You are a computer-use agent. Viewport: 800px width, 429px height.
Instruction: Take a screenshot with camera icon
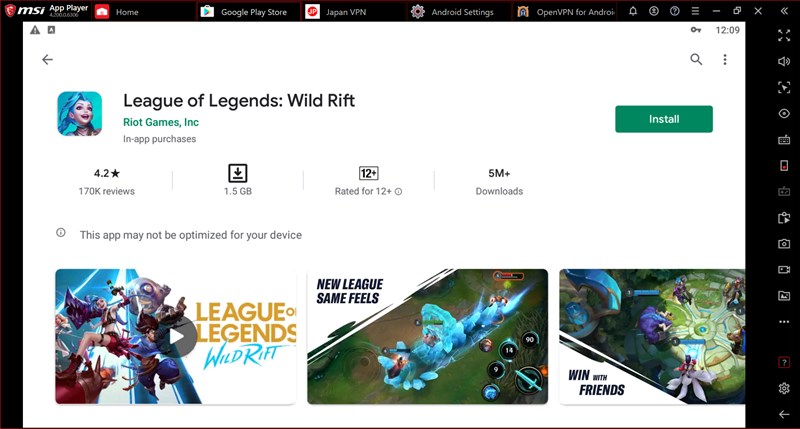(784, 244)
